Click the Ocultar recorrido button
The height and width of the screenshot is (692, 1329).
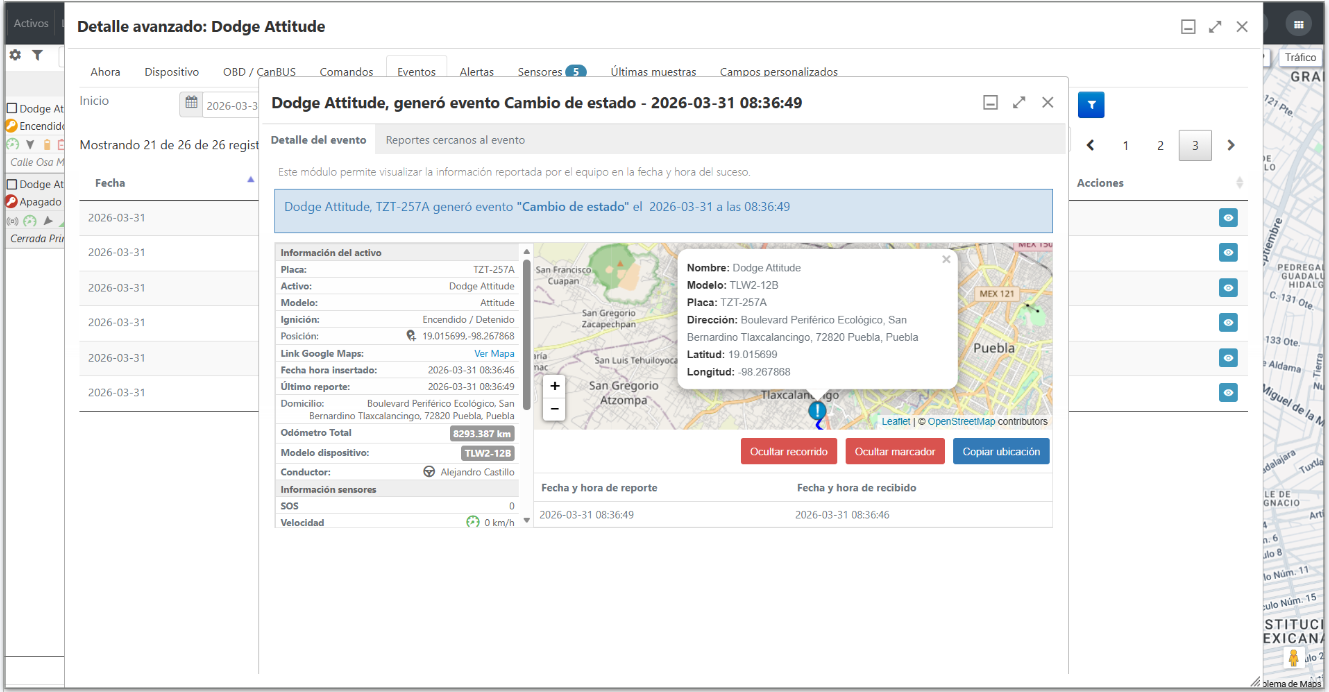point(790,451)
